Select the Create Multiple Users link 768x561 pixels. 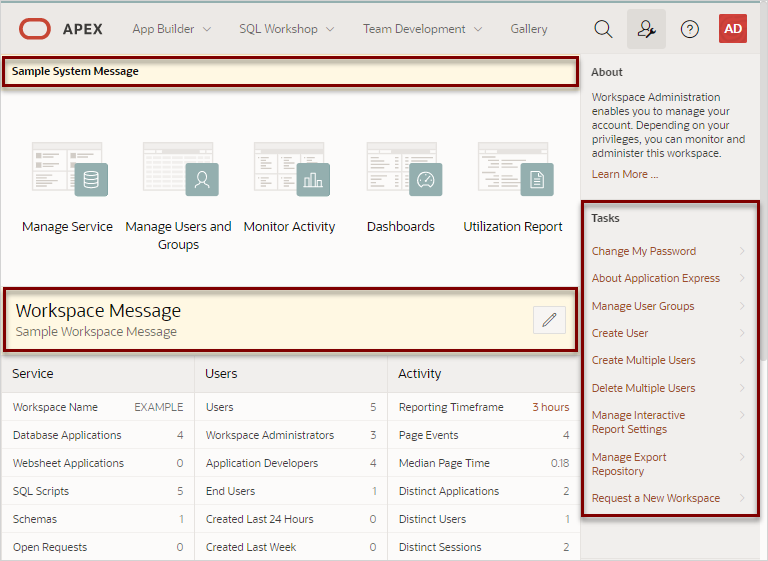click(643, 360)
